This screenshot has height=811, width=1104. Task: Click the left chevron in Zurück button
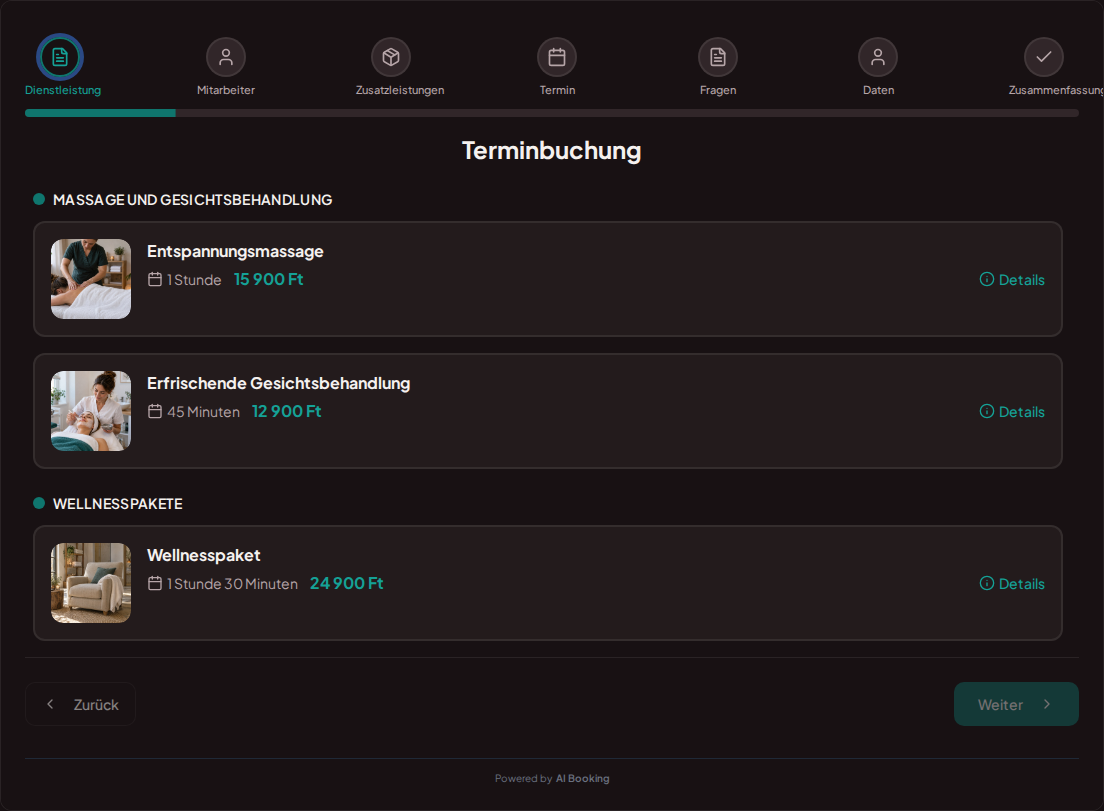pos(50,704)
